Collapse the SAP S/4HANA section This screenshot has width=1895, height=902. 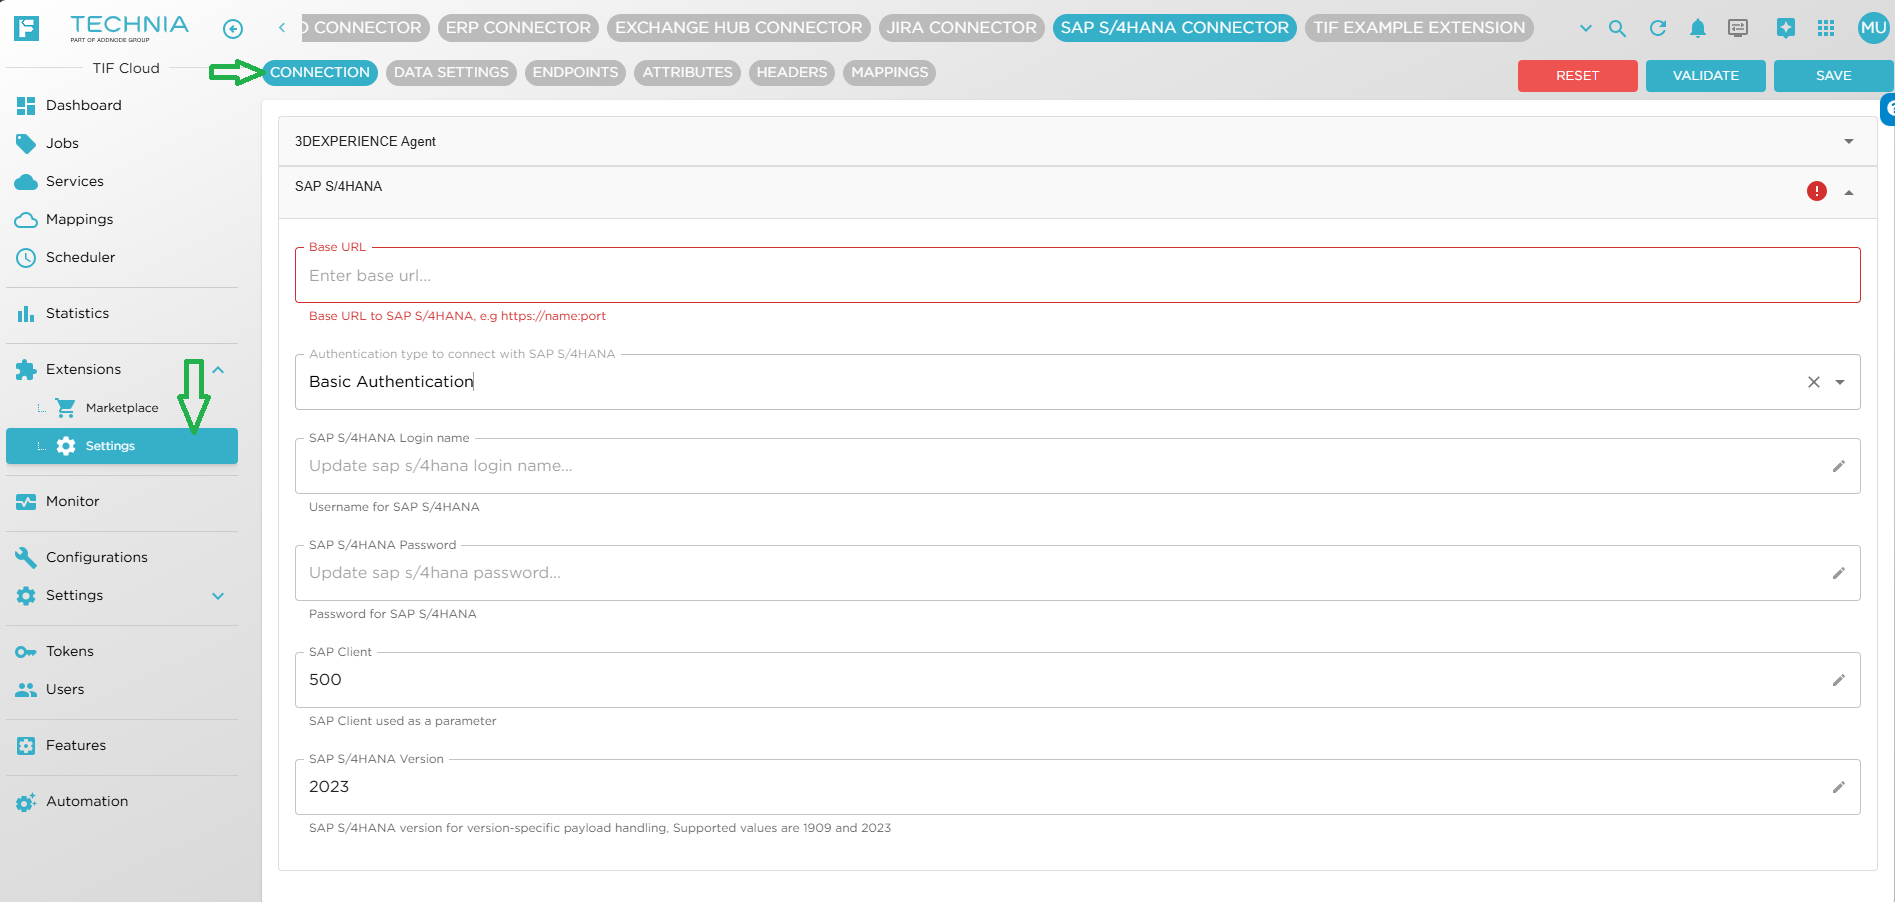click(x=1849, y=192)
